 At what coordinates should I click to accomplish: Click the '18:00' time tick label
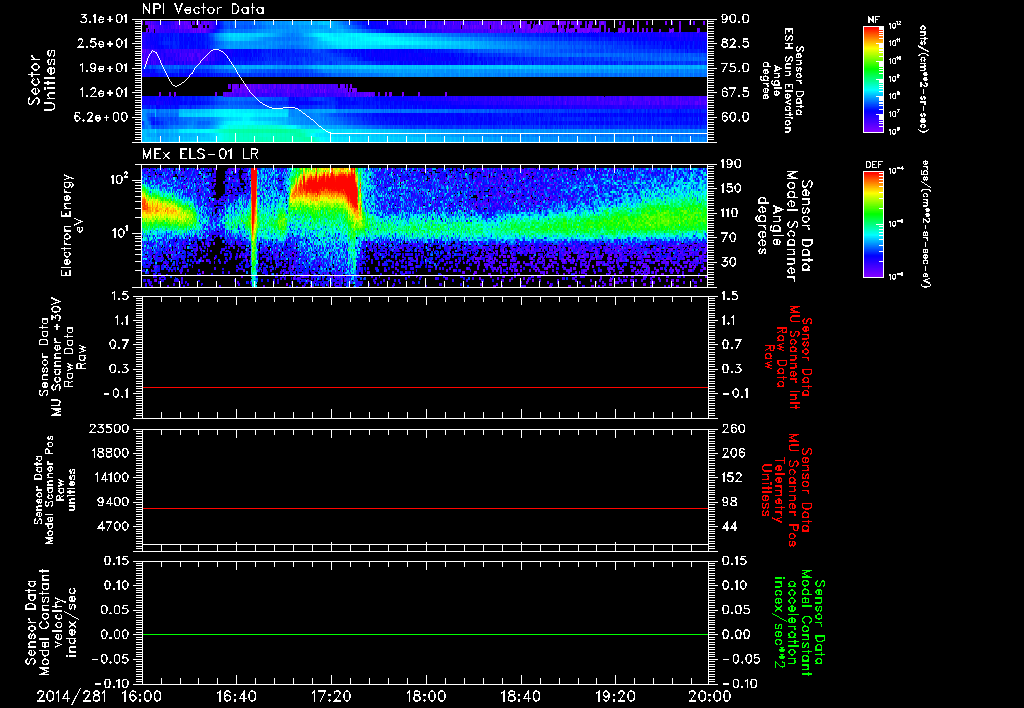tap(426, 696)
